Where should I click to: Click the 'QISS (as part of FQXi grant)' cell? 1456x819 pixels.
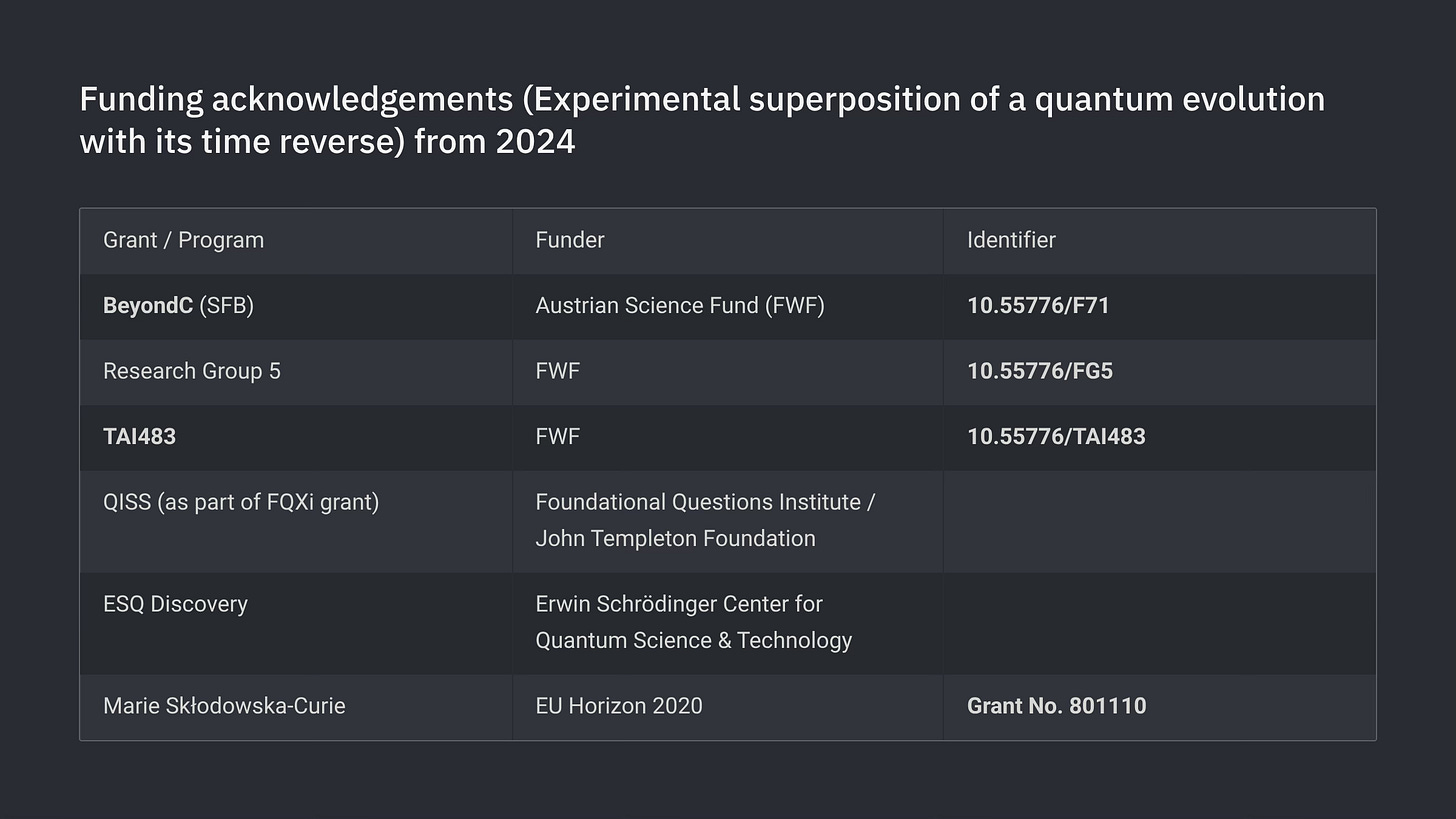[241, 502]
